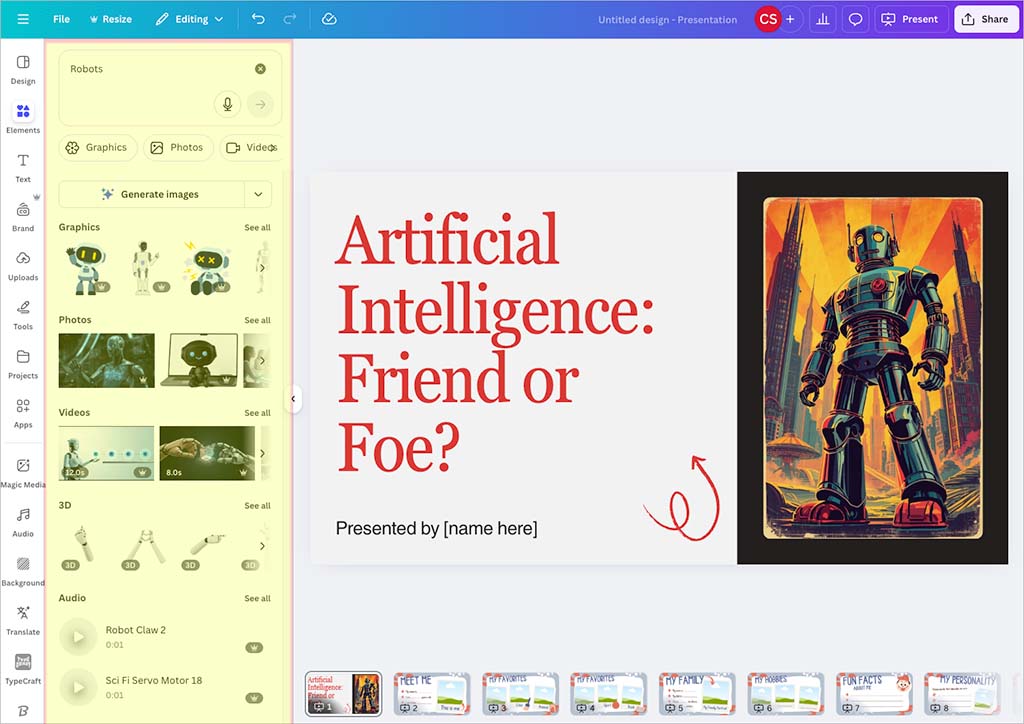Open Magic Media in the sidebar
This screenshot has height=724, width=1024.
(22, 470)
